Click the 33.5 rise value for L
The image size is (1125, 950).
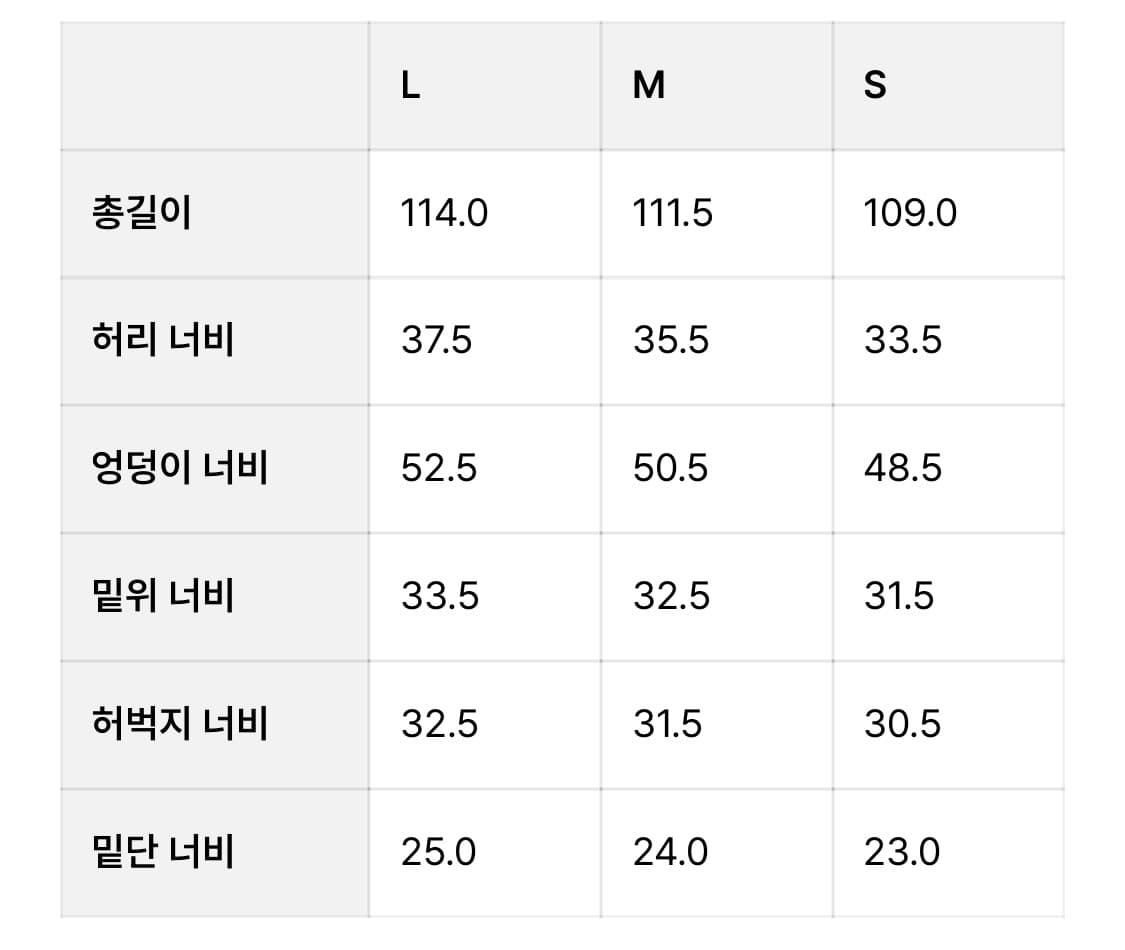tap(440, 596)
